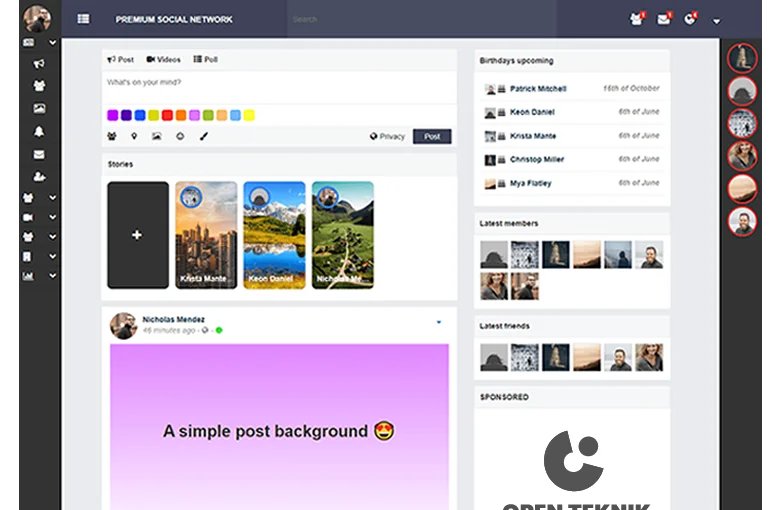Screen dimensions: 770x510
Task: Expand the chevron beside the video camera sidebar icon
Action: 53,217
